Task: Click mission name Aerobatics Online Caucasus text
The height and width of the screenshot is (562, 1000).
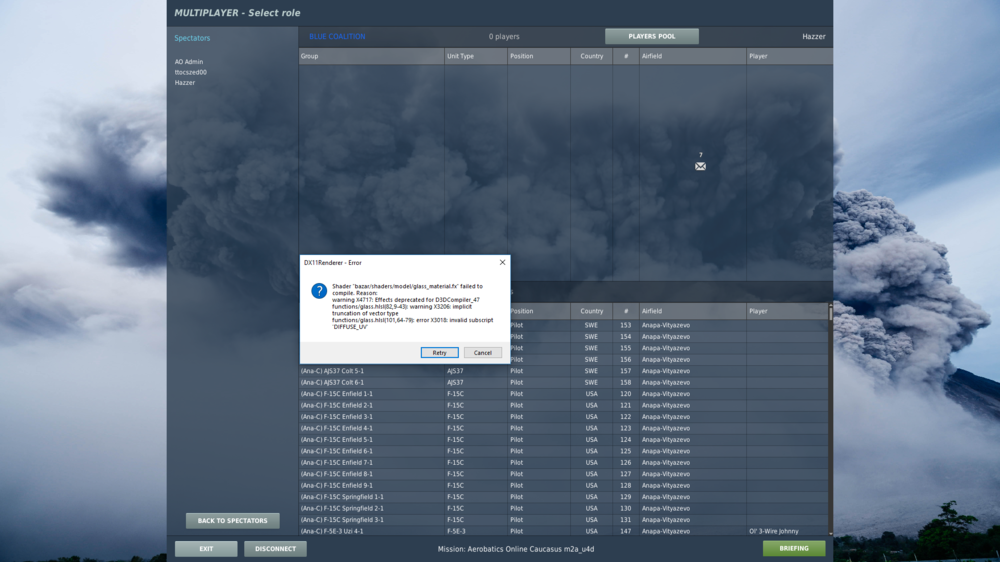Action: pyautogui.click(x=515, y=549)
